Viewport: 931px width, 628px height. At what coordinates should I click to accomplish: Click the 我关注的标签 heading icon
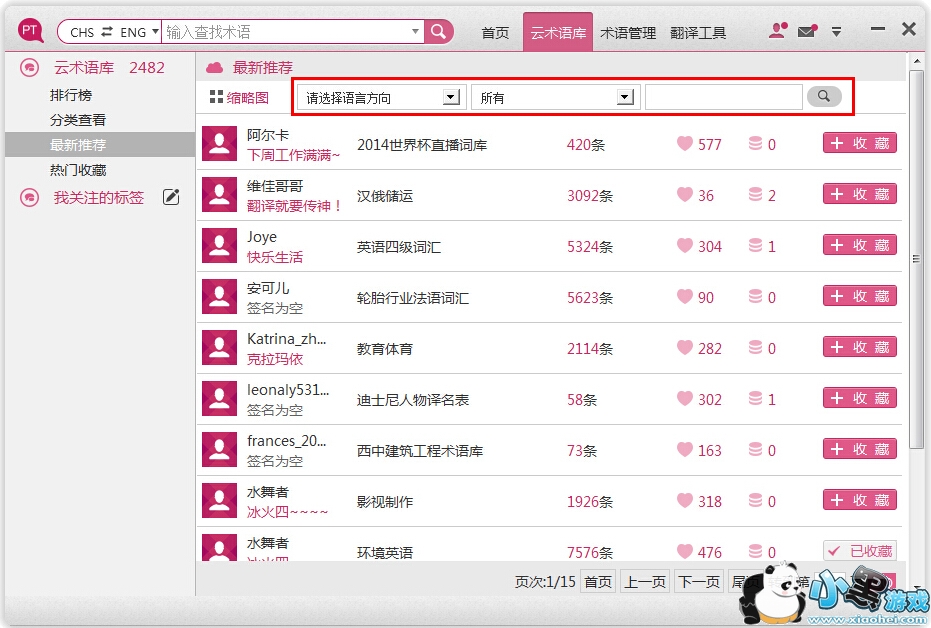point(29,198)
